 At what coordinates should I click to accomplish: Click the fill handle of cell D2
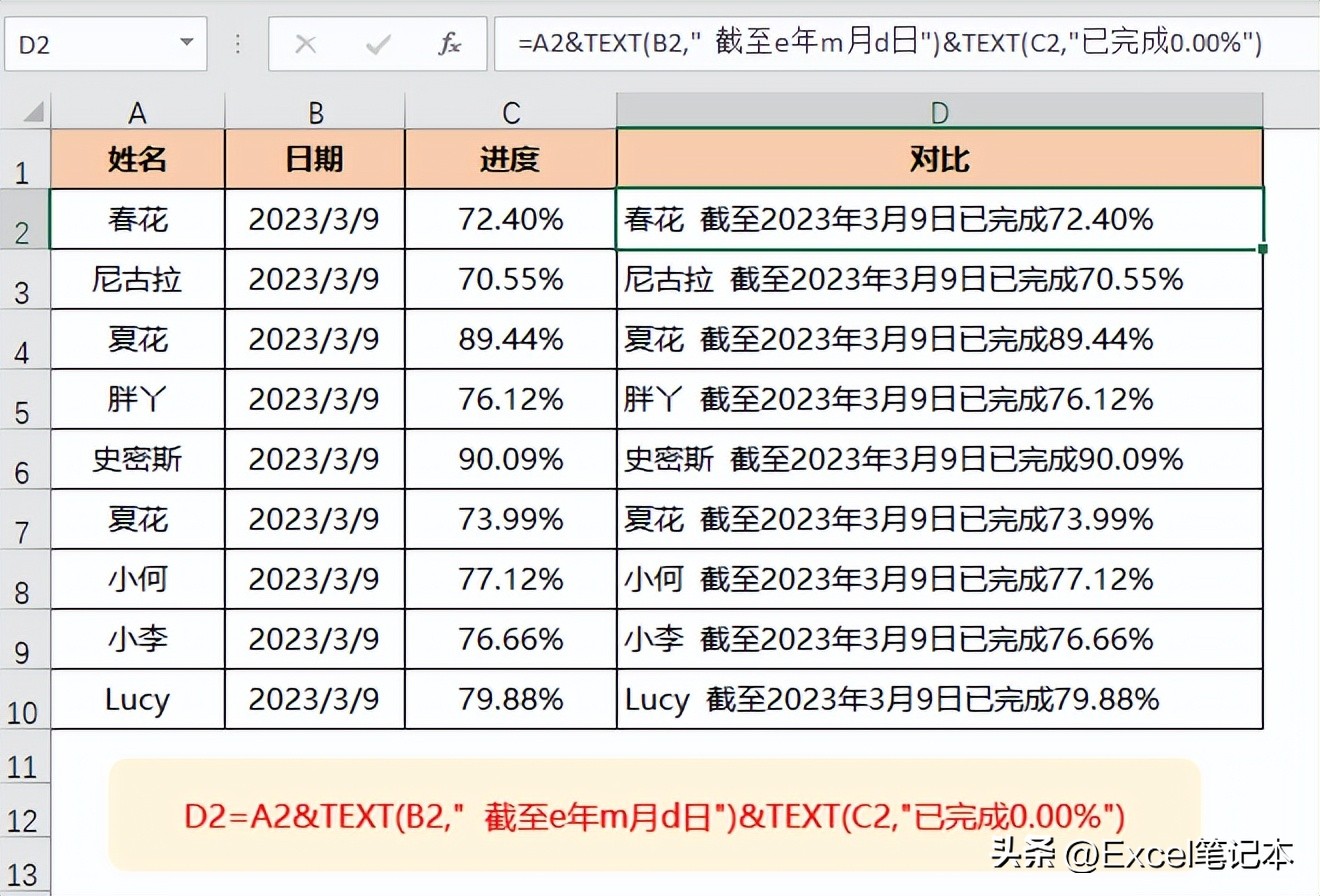1262,250
